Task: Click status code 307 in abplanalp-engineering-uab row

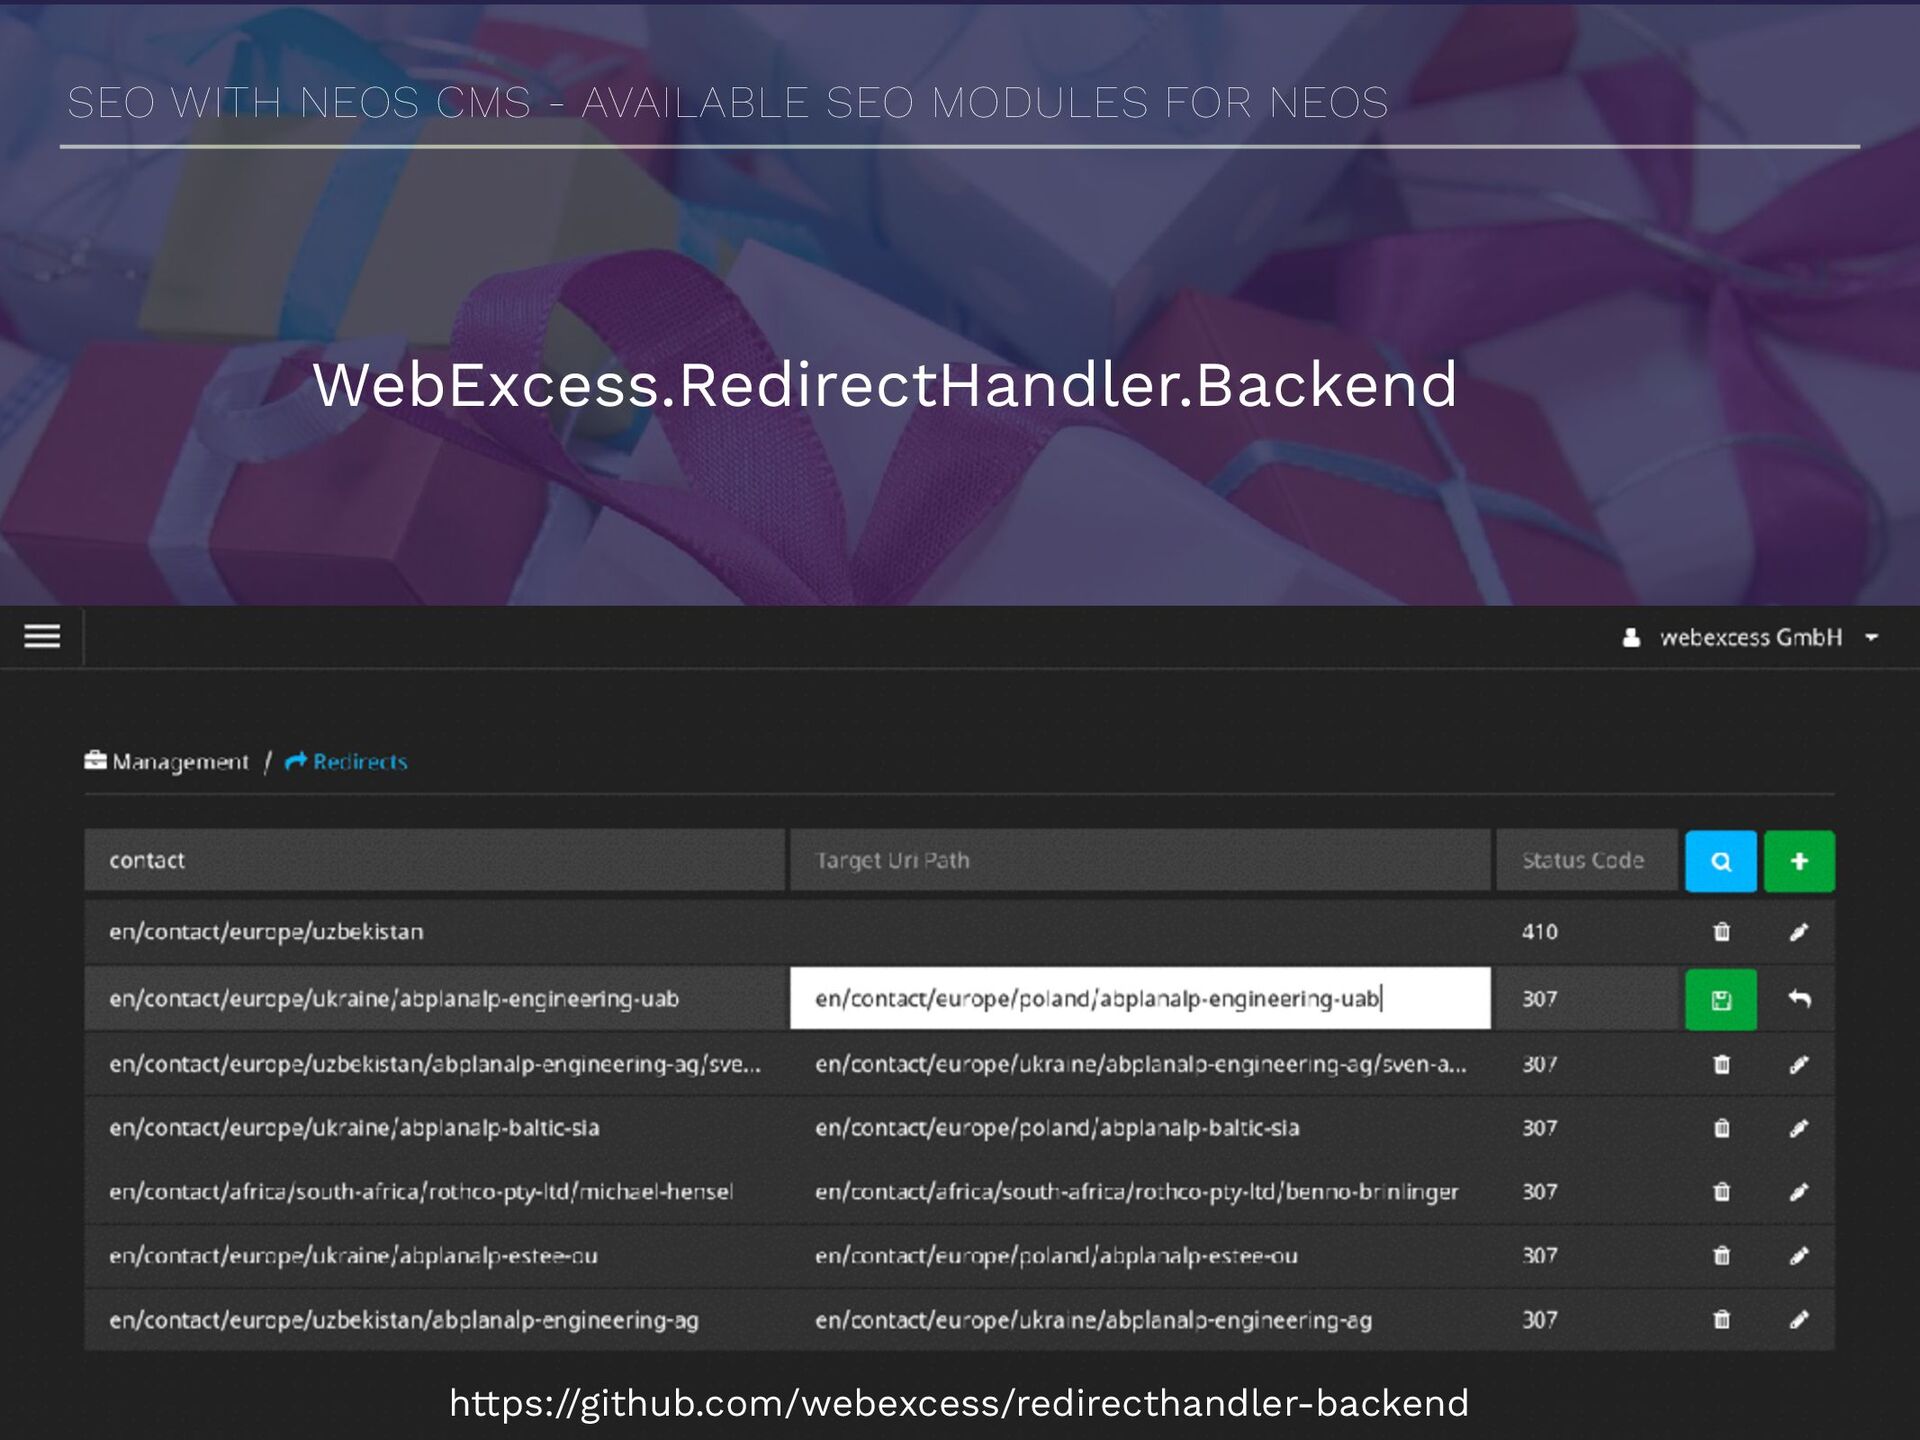Action: click(x=1540, y=999)
